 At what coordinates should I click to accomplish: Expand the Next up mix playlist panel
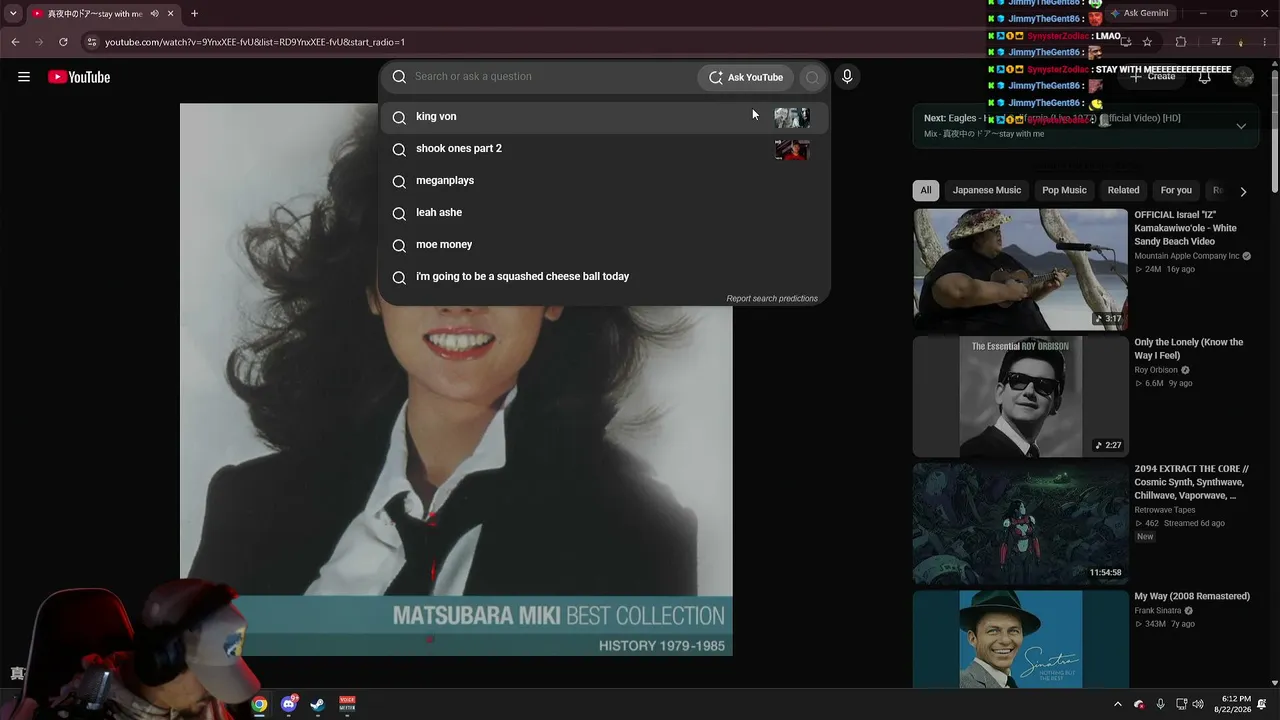point(1241,126)
